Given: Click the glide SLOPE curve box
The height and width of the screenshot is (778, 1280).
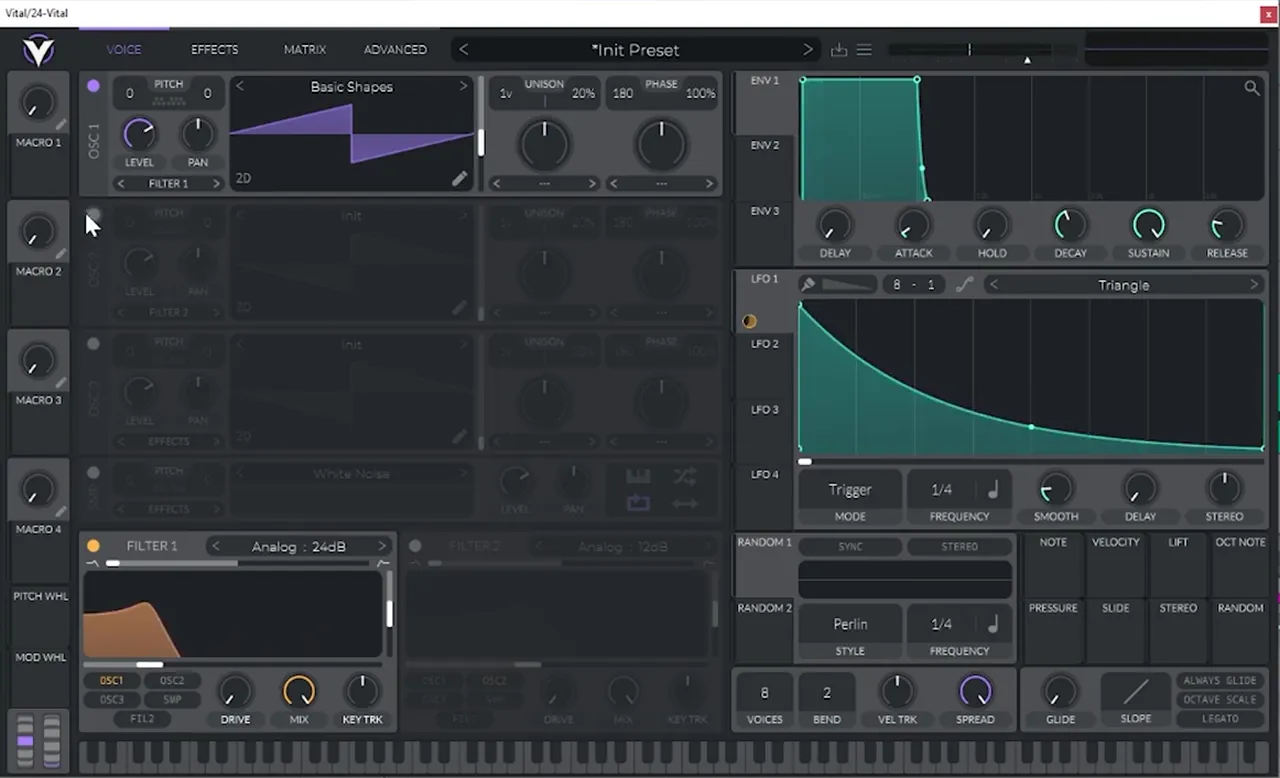Looking at the screenshot, I should 1136,692.
